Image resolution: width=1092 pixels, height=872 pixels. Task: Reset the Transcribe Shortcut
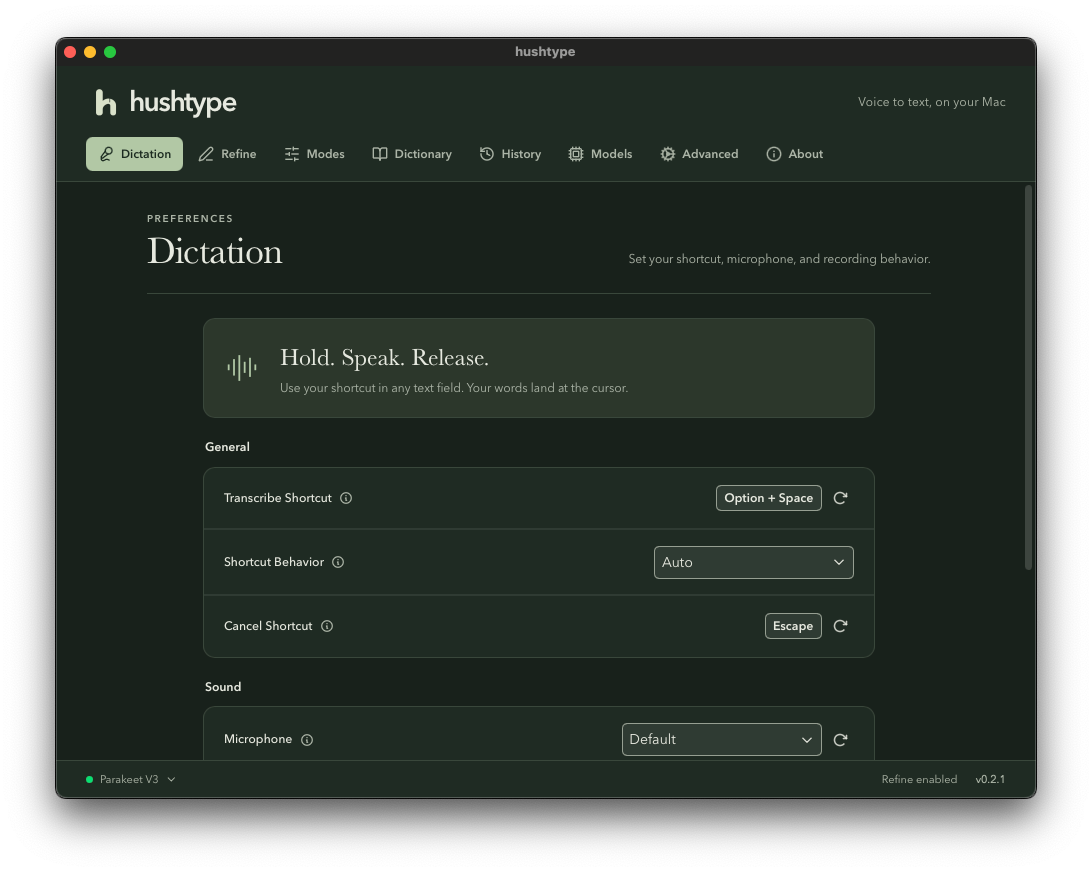point(841,498)
